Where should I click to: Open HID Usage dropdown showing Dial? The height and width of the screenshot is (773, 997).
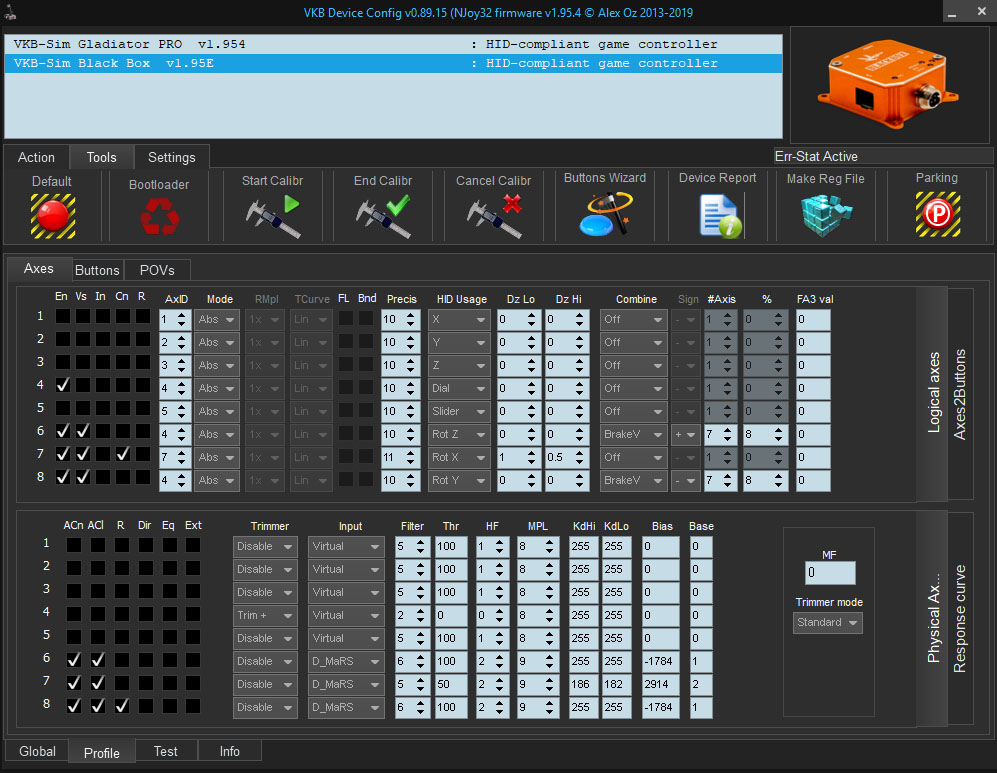coord(458,388)
